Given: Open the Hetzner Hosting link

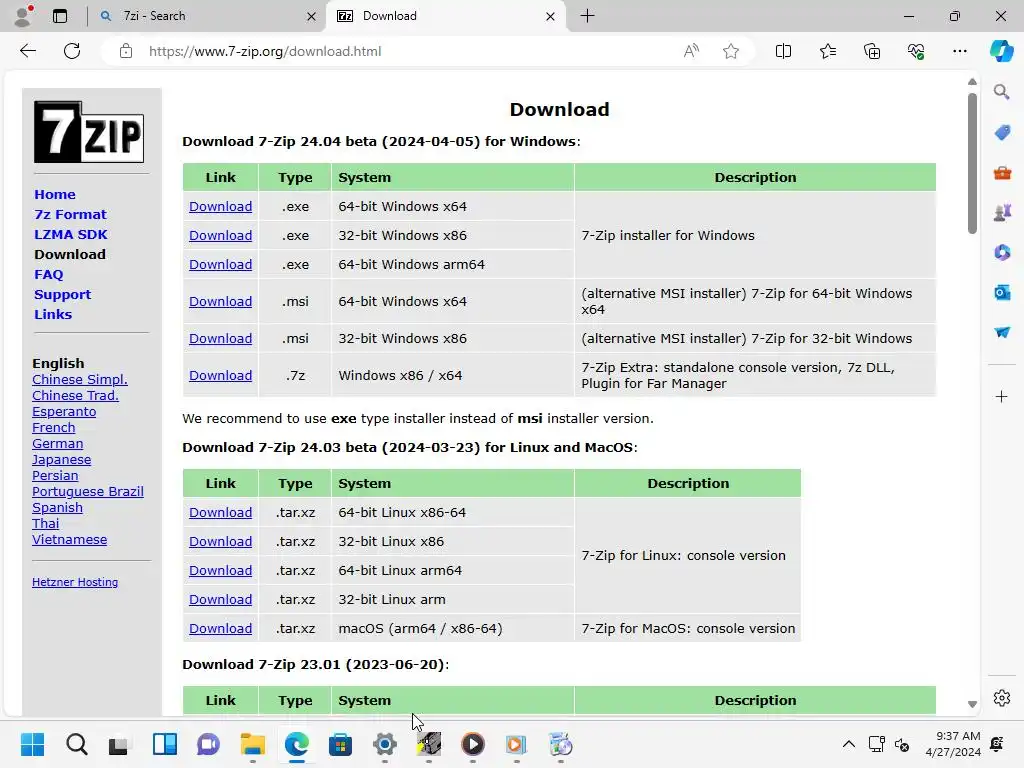Looking at the screenshot, I should [x=75, y=582].
